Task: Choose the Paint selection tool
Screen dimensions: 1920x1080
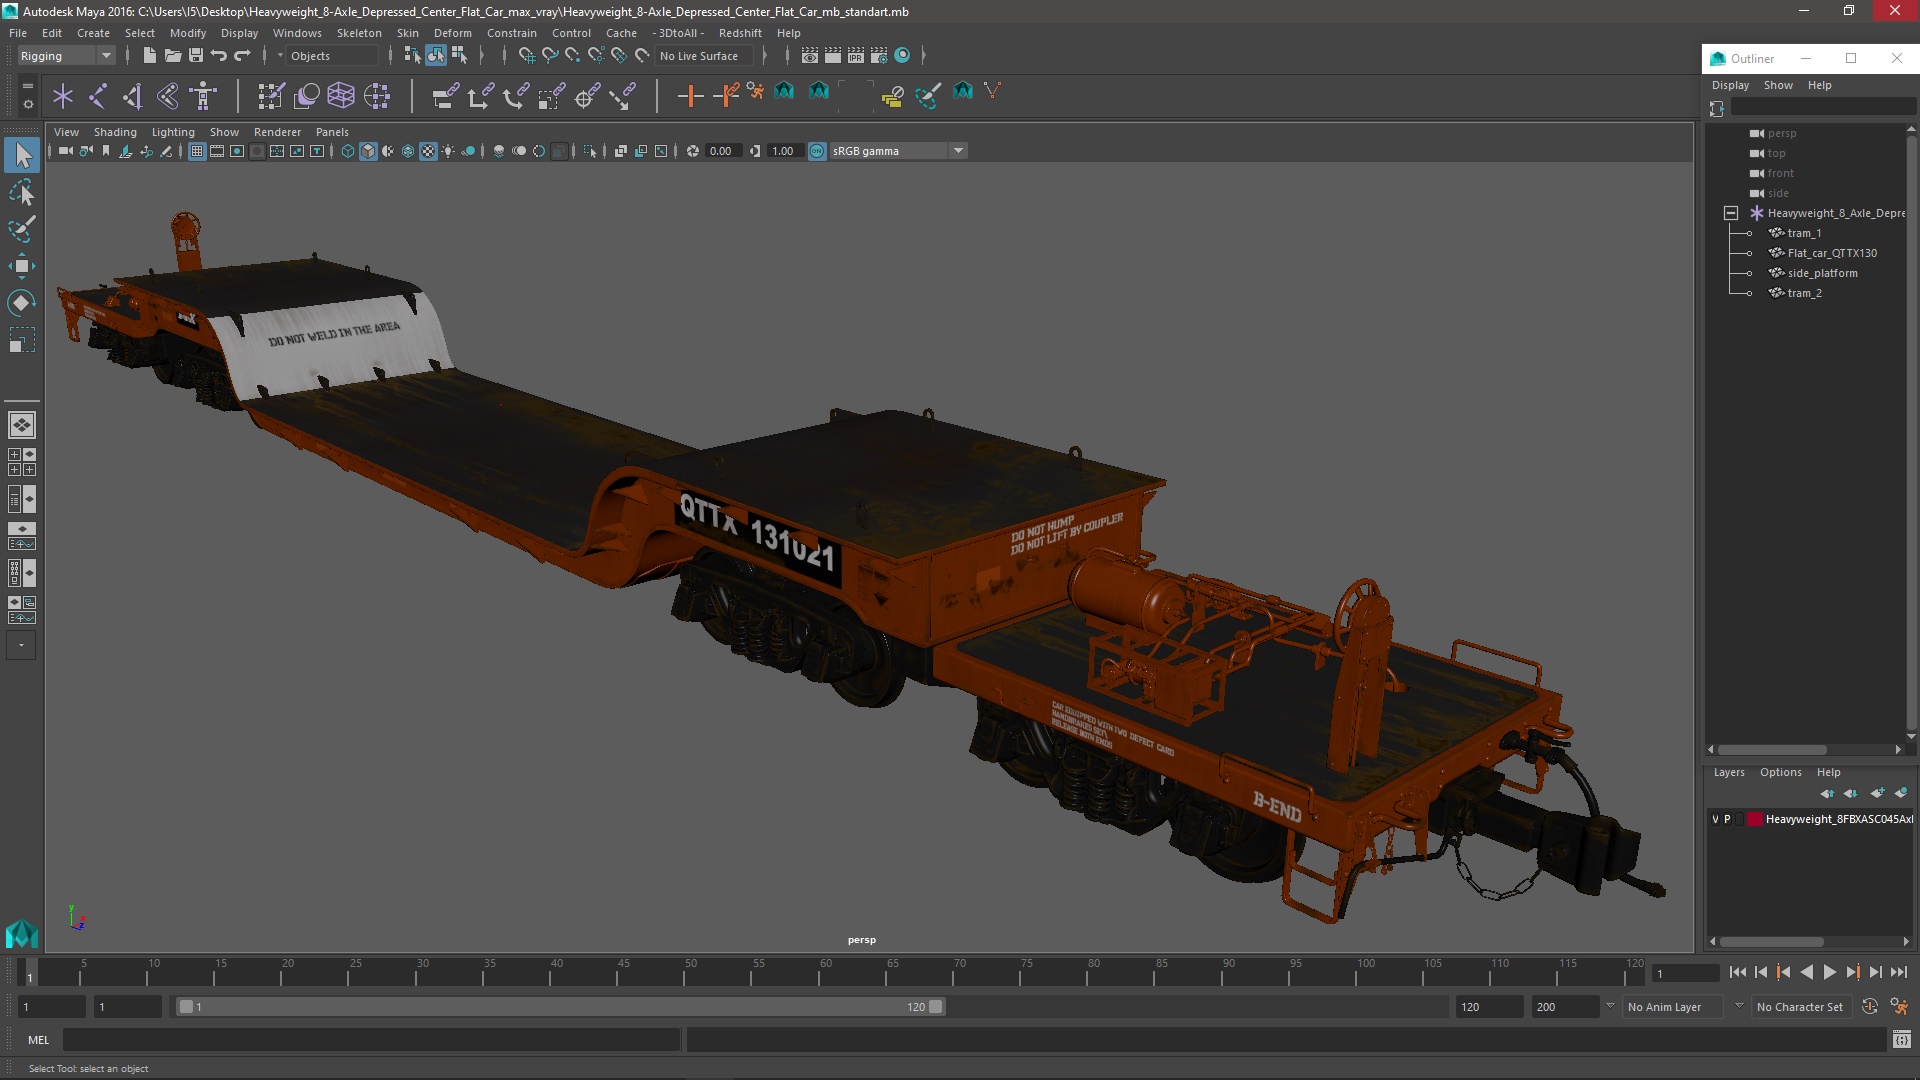Action: coord(22,229)
